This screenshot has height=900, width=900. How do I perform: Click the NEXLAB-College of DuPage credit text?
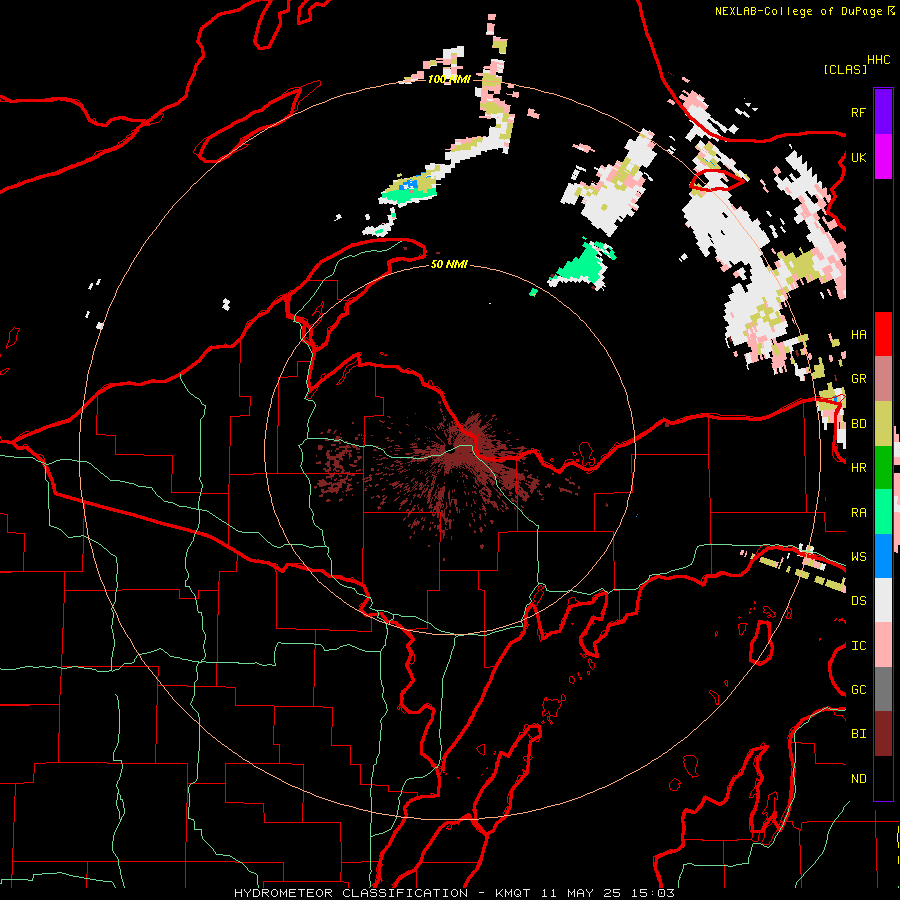click(798, 11)
